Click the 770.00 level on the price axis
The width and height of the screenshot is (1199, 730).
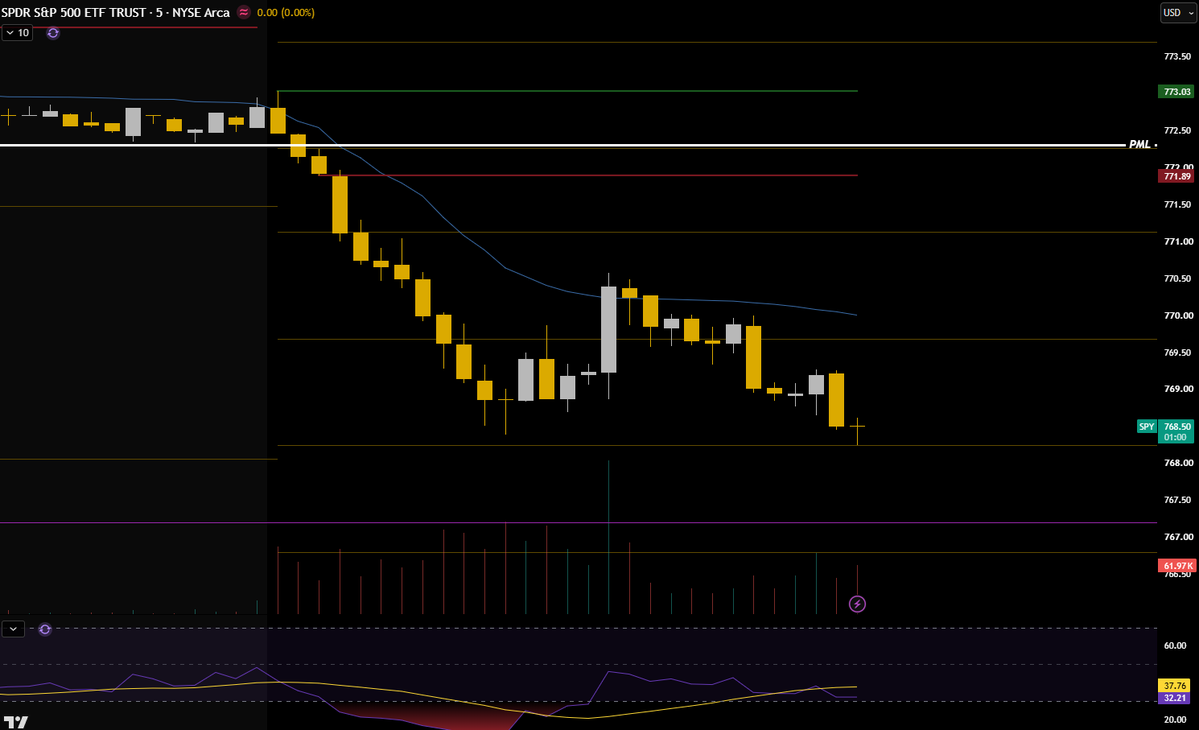click(x=1178, y=316)
